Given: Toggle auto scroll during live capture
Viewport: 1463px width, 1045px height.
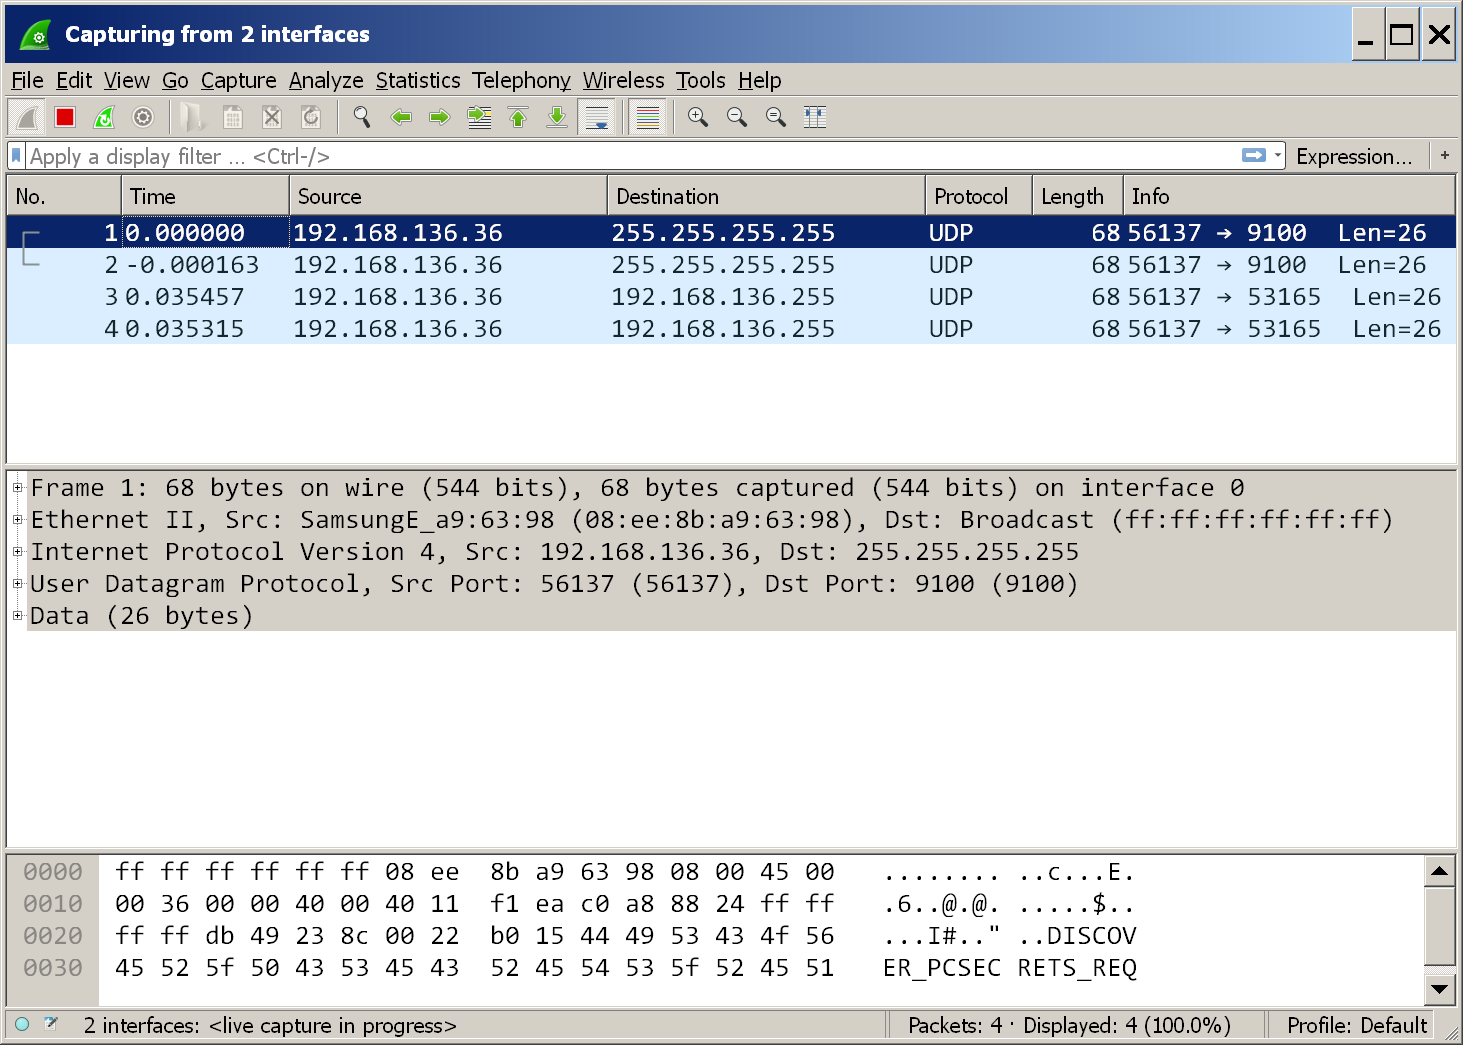Looking at the screenshot, I should [597, 118].
